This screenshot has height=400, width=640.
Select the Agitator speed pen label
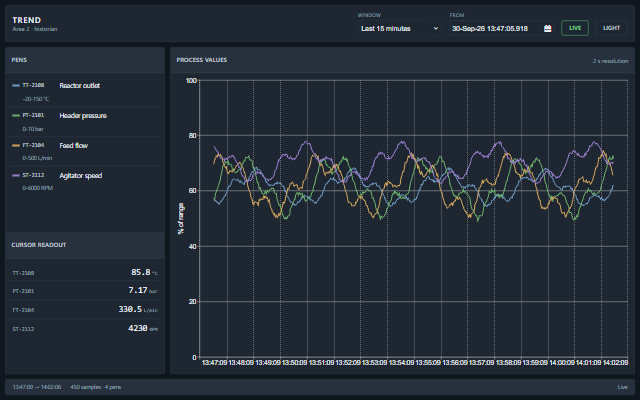81,176
